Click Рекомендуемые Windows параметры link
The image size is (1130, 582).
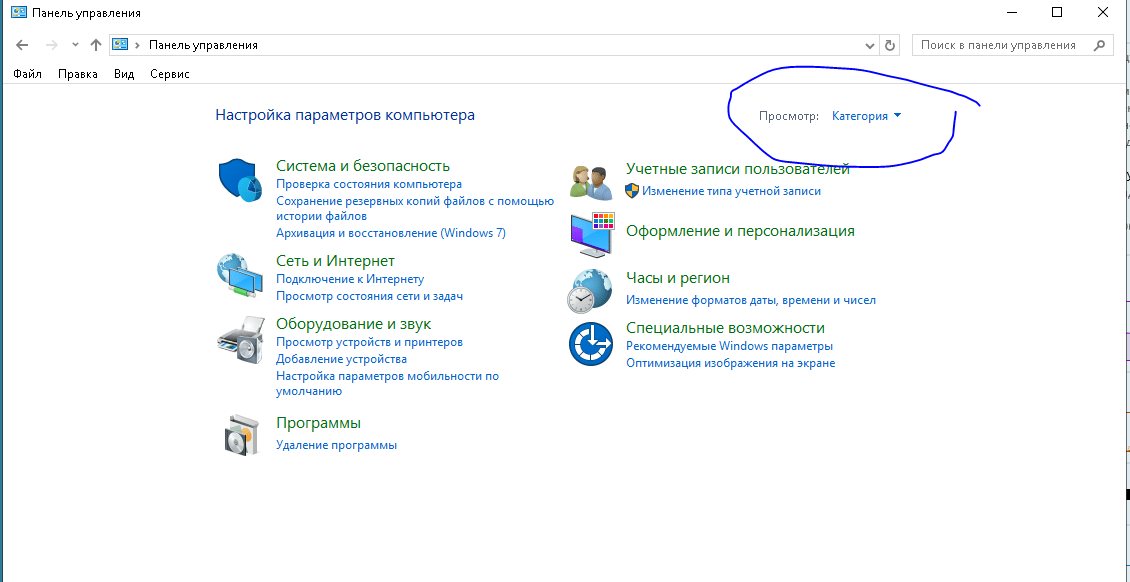click(x=729, y=346)
